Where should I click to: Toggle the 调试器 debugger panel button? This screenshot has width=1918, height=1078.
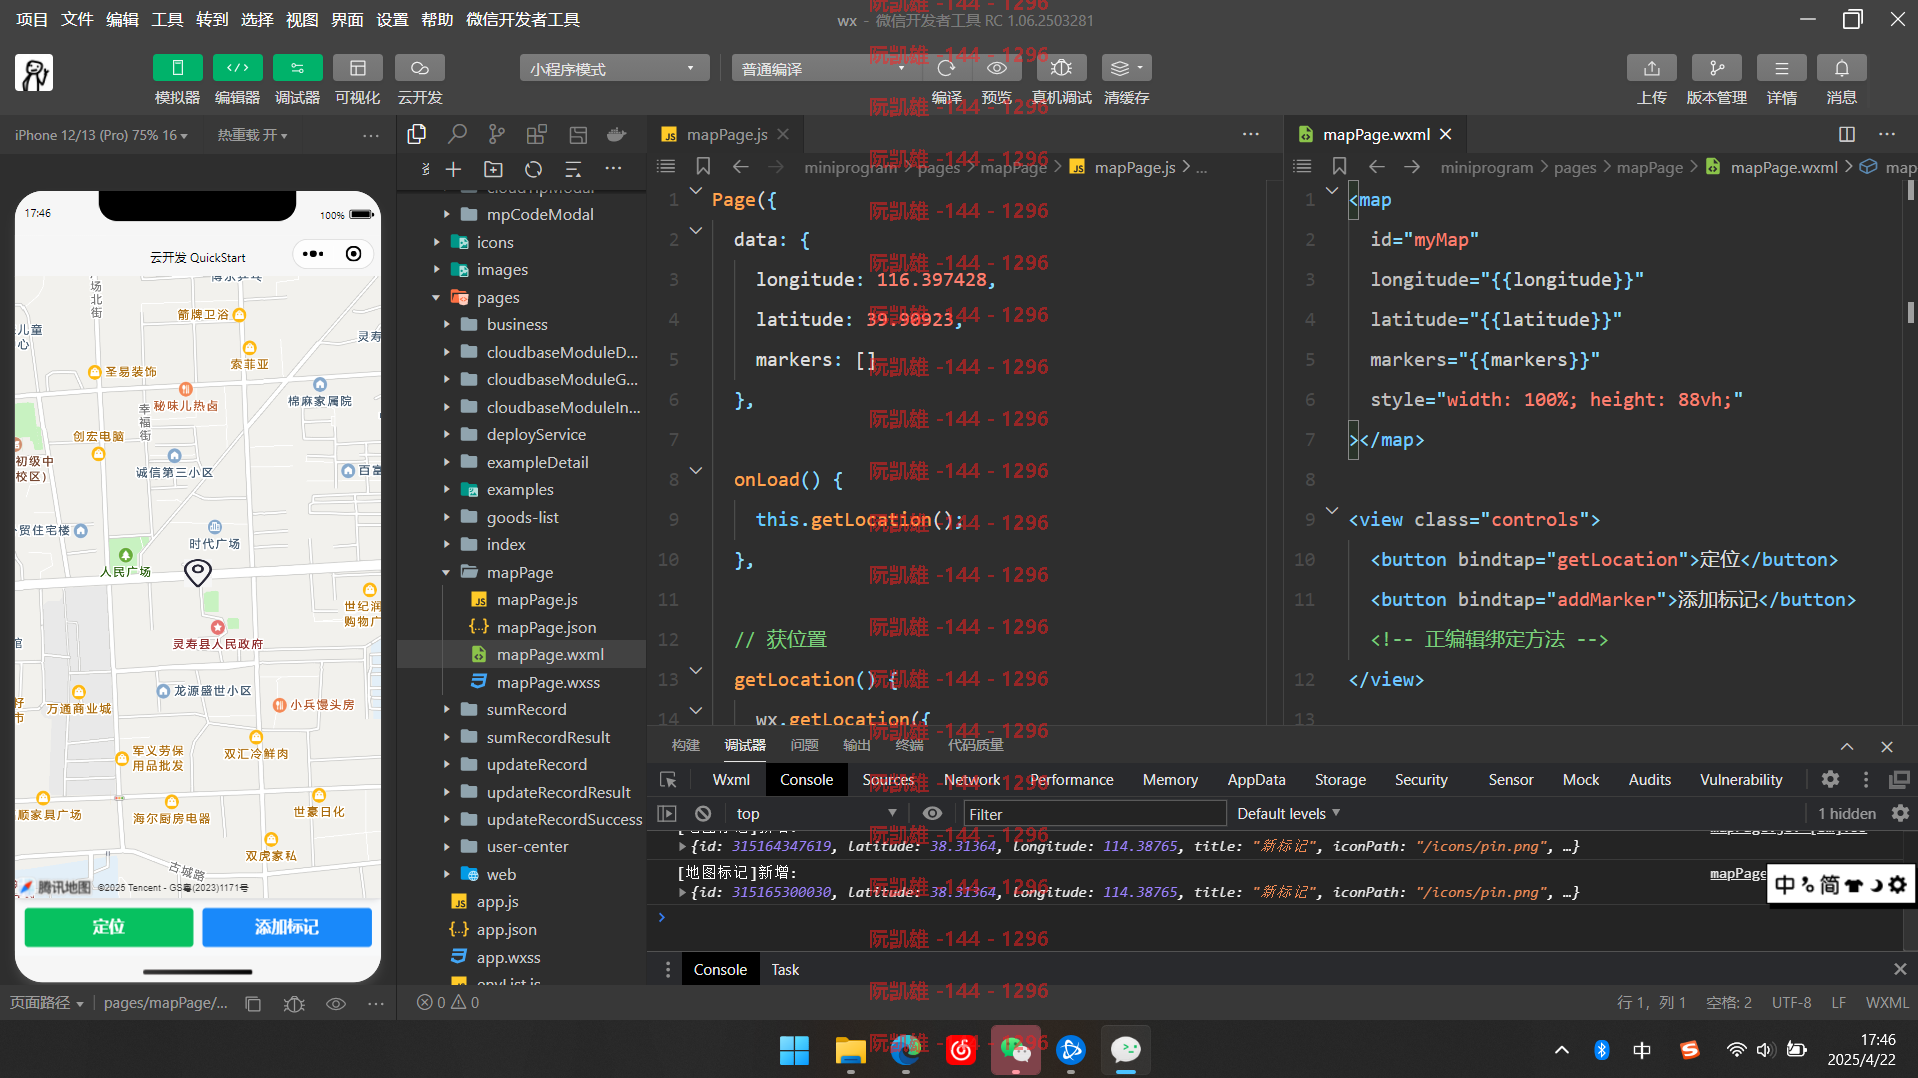297,68
